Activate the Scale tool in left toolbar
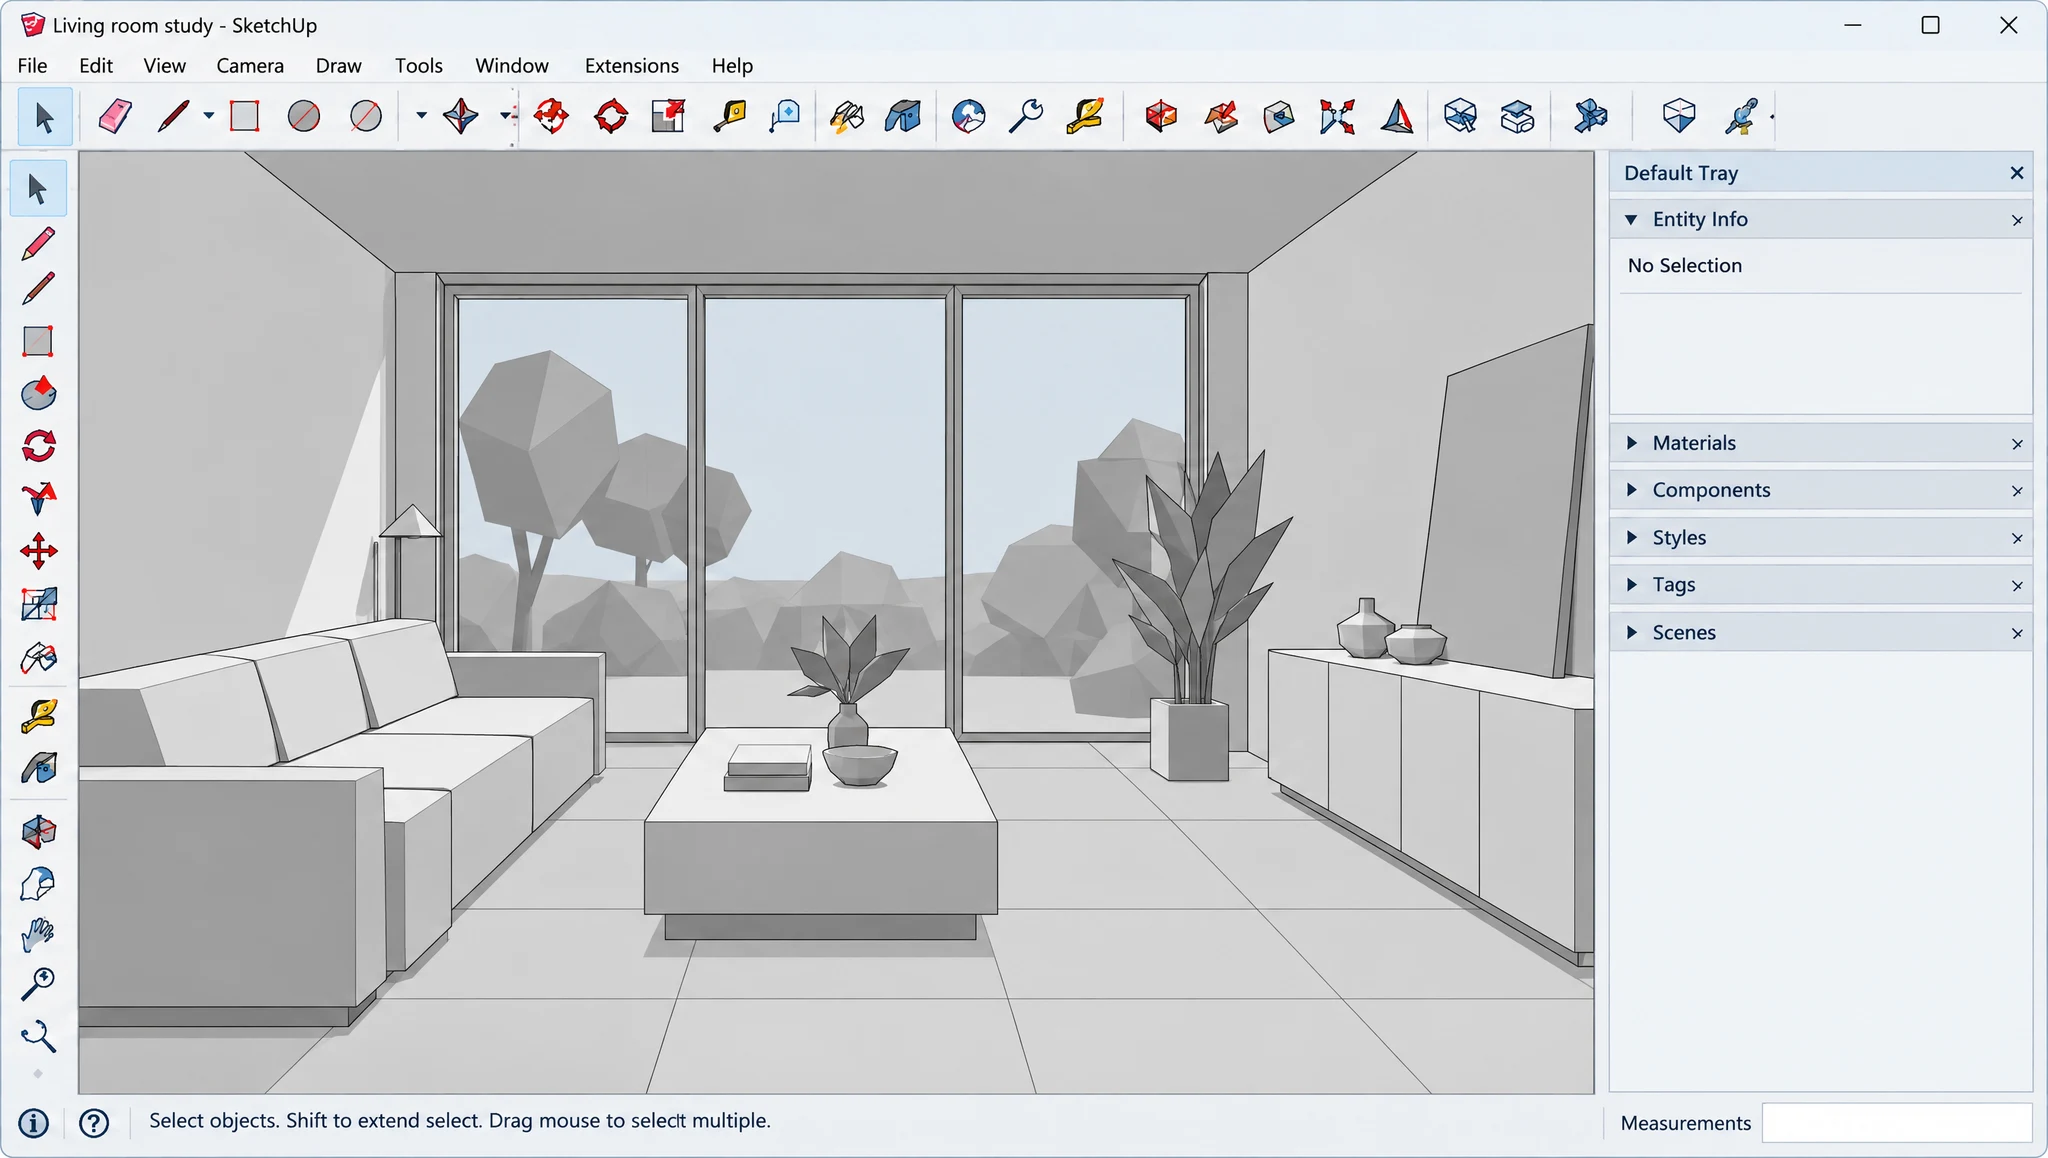 [x=38, y=604]
